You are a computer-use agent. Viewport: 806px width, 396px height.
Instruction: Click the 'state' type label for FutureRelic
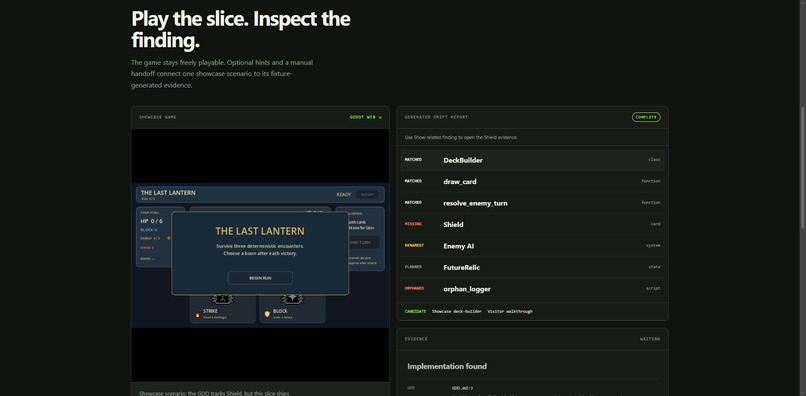pos(654,267)
